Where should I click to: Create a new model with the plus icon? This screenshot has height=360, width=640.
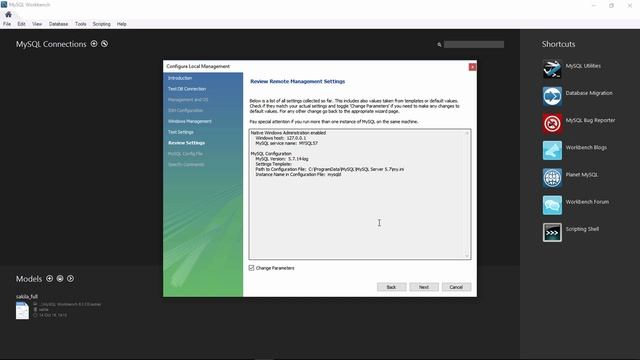point(49,278)
